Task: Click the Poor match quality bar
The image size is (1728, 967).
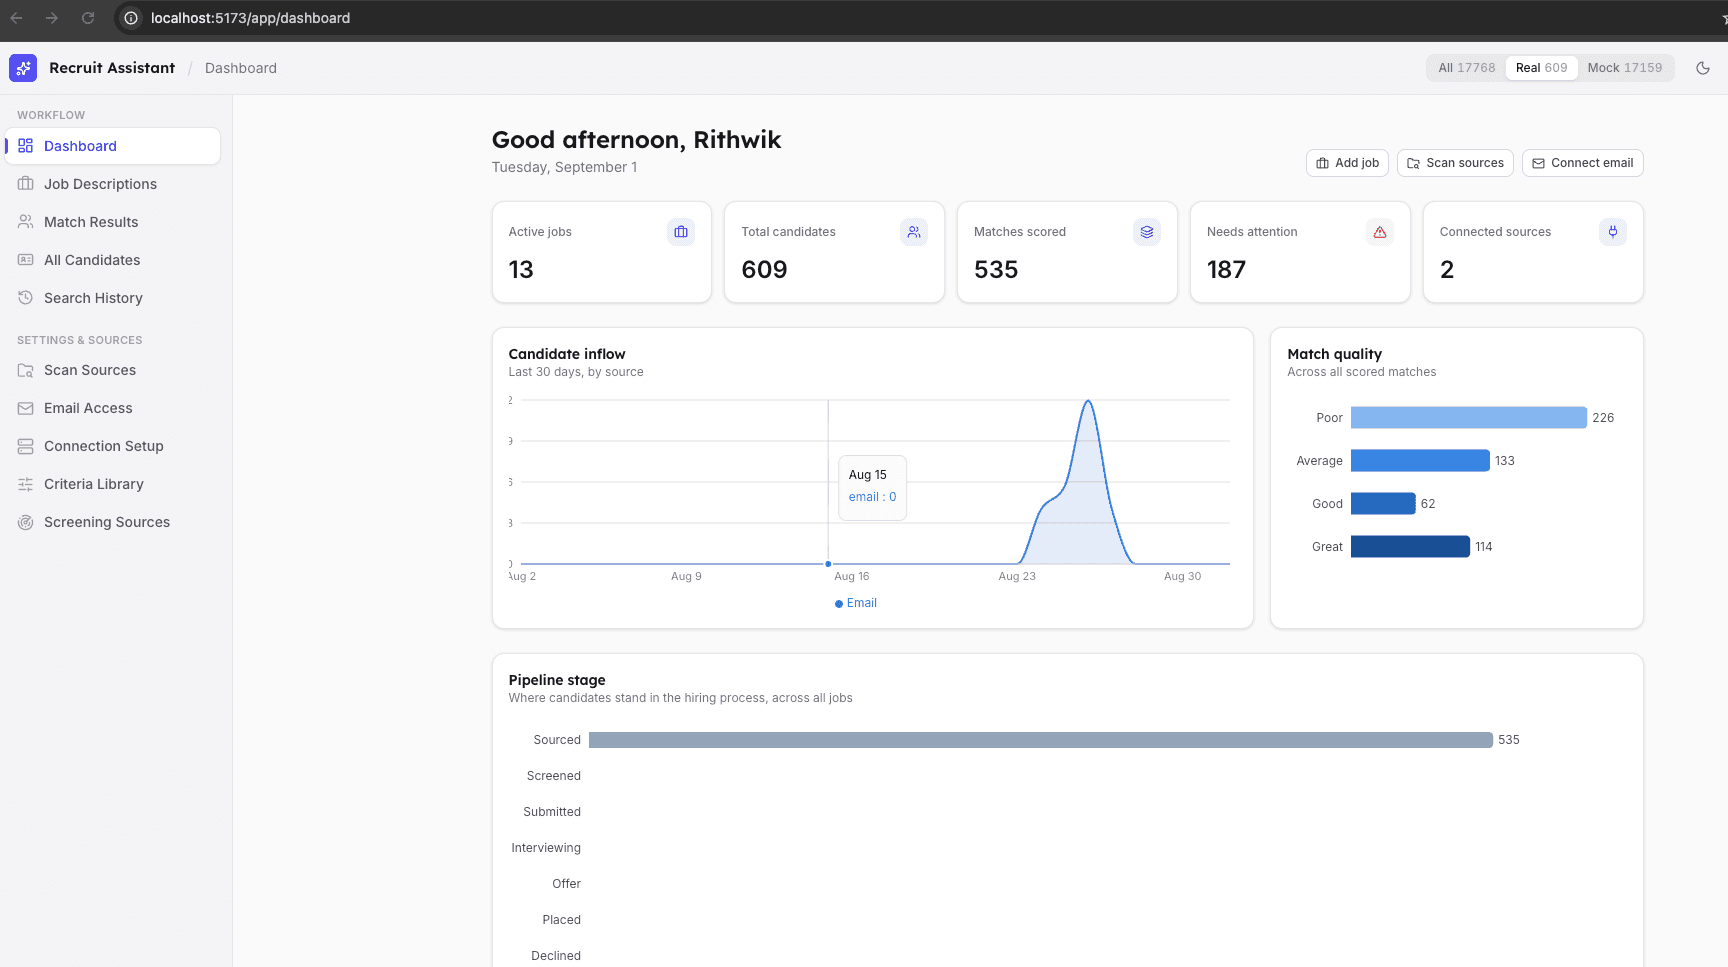Action: point(1469,418)
